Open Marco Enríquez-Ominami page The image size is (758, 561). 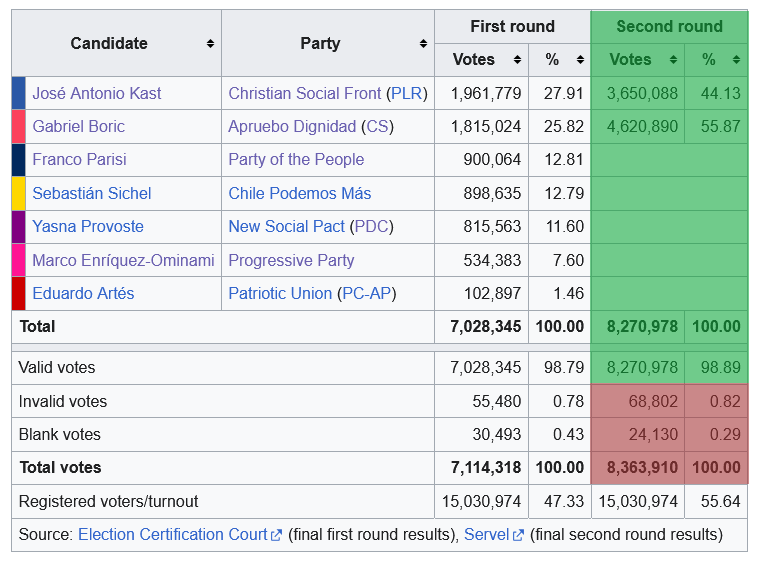click(123, 260)
